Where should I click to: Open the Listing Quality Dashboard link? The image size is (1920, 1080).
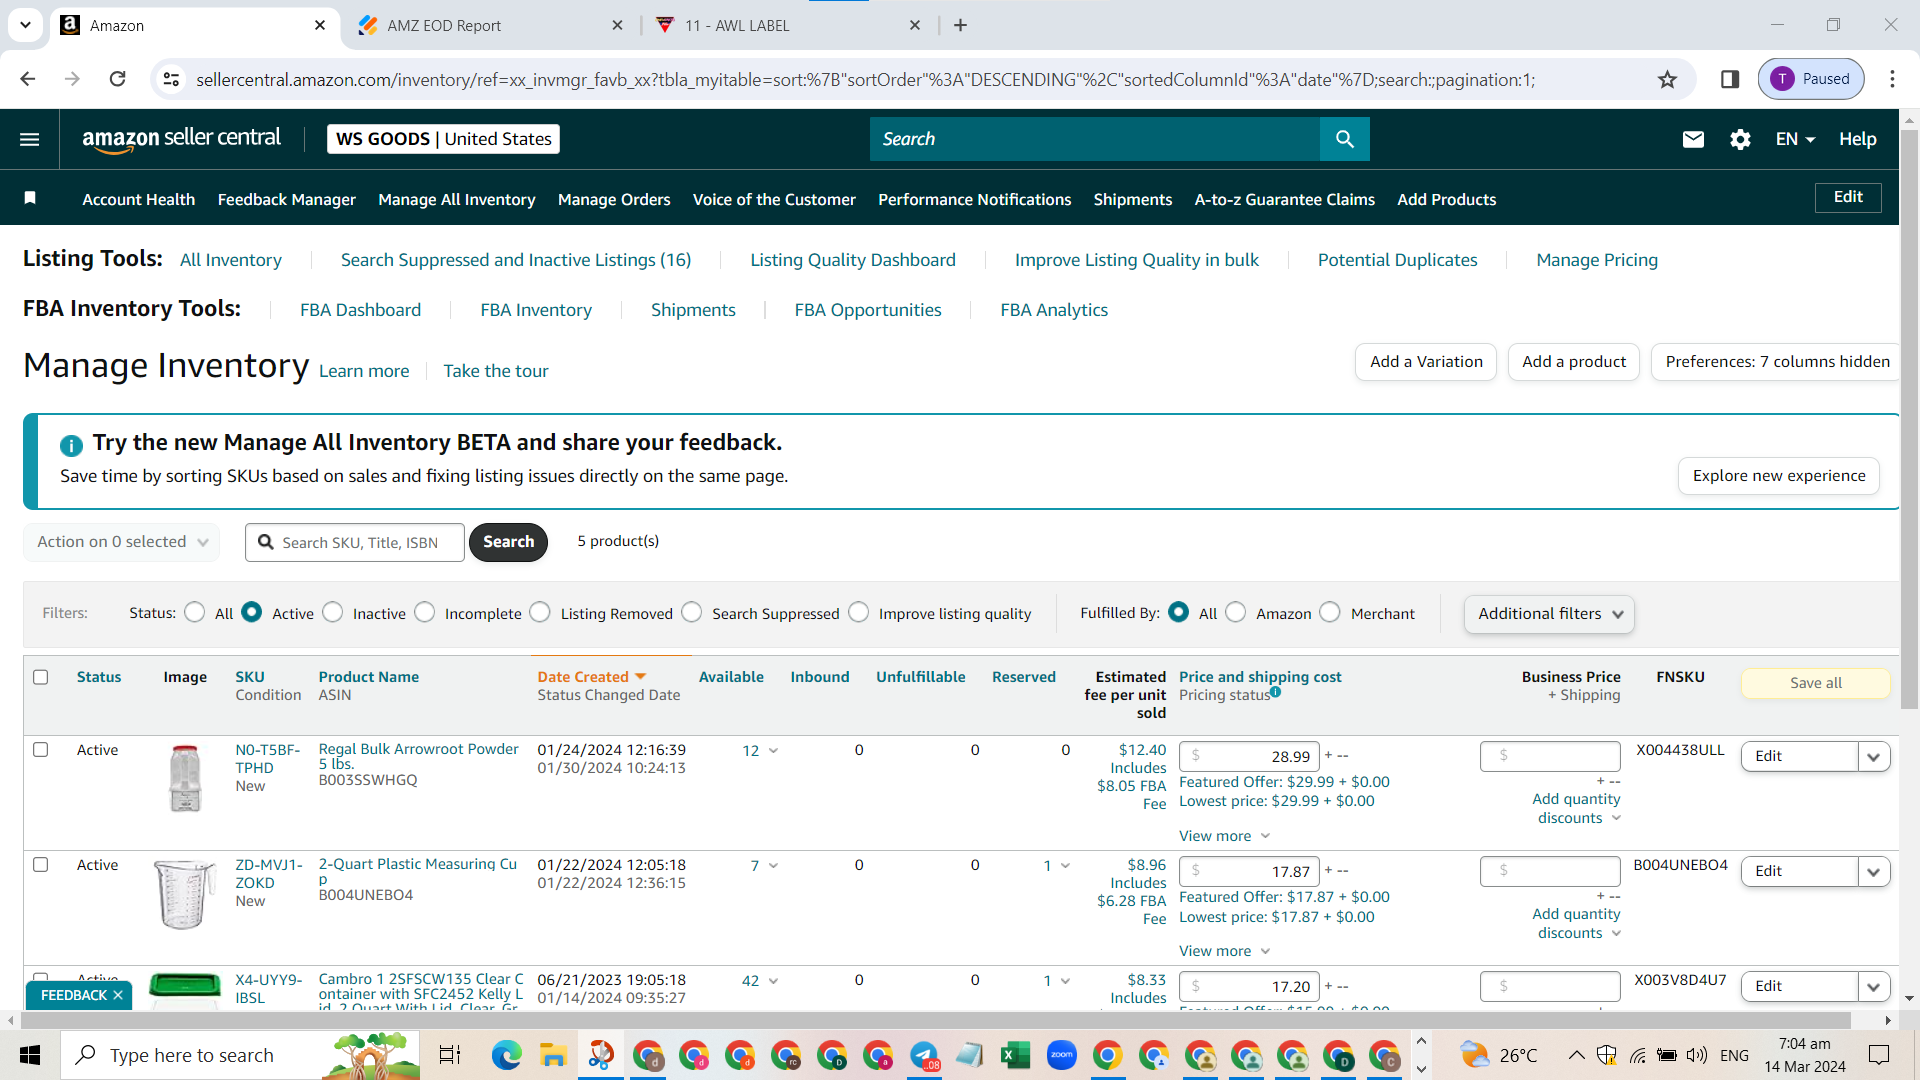point(853,260)
